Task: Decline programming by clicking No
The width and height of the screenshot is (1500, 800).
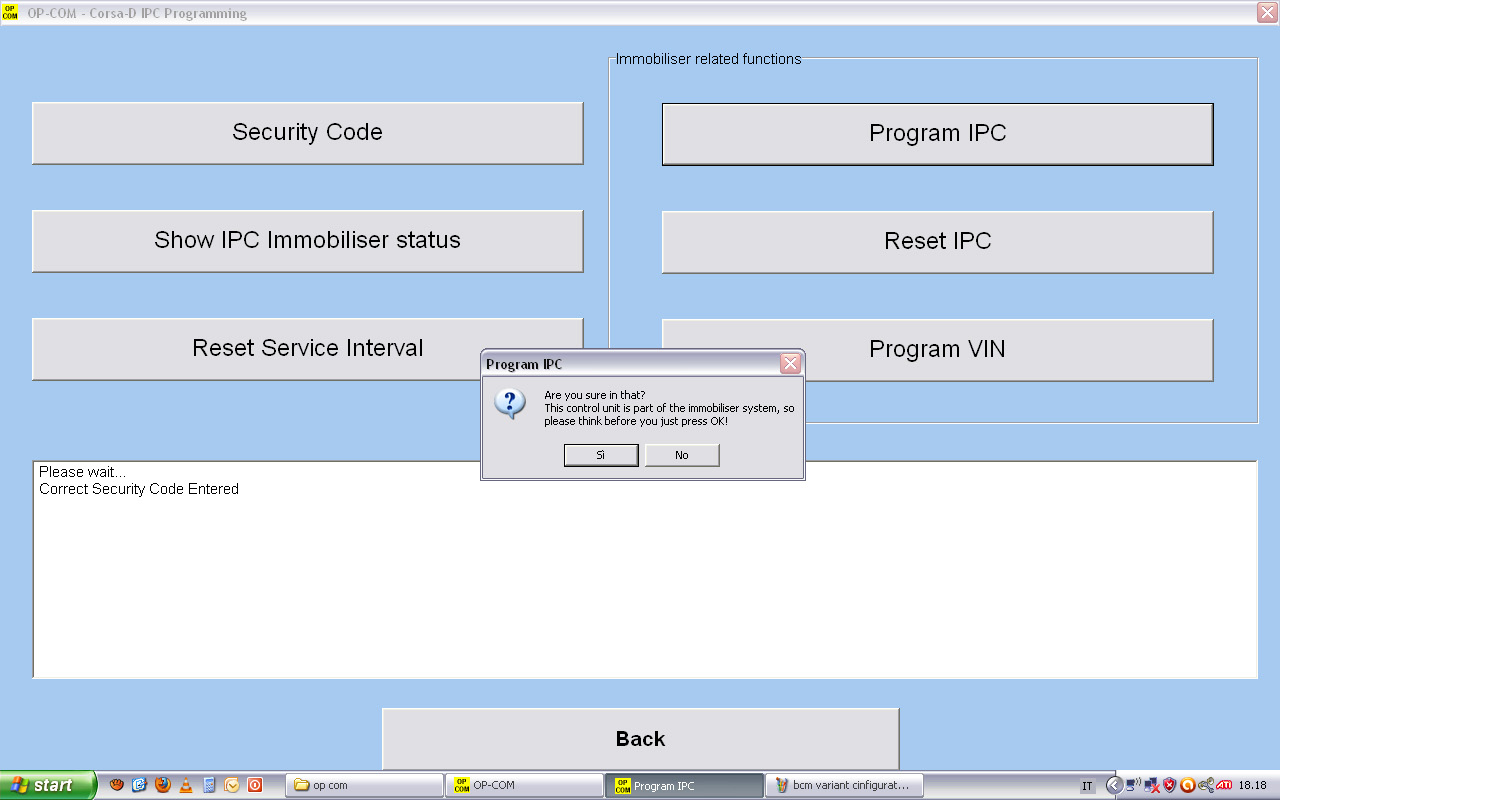Action: click(x=682, y=455)
